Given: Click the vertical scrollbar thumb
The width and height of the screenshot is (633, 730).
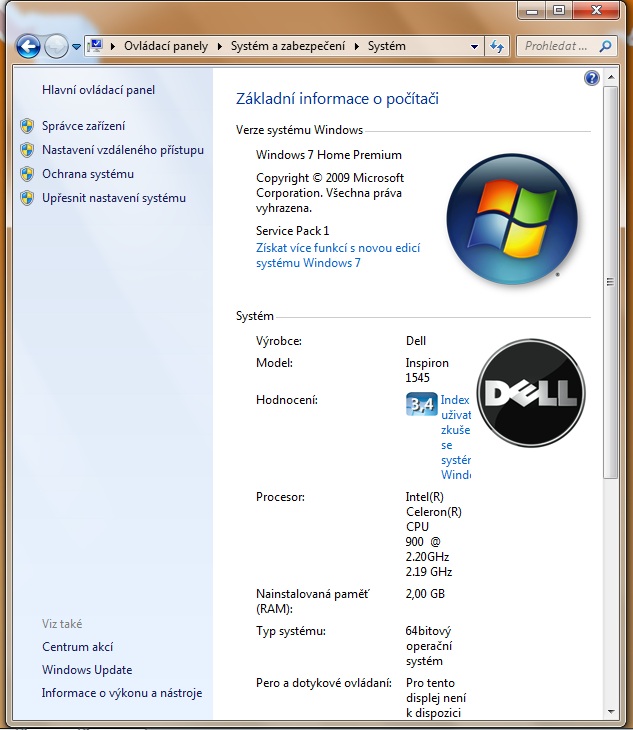Looking at the screenshot, I should coord(611,282).
